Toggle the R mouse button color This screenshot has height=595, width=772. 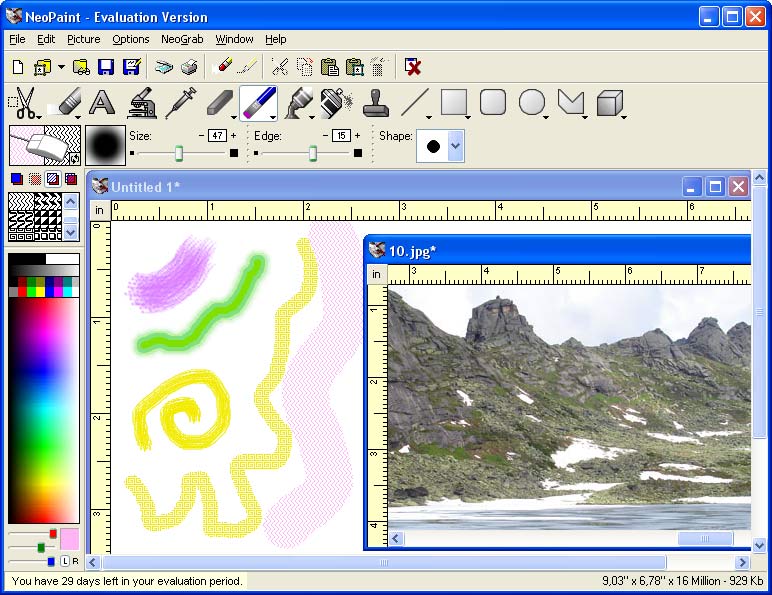[75, 561]
